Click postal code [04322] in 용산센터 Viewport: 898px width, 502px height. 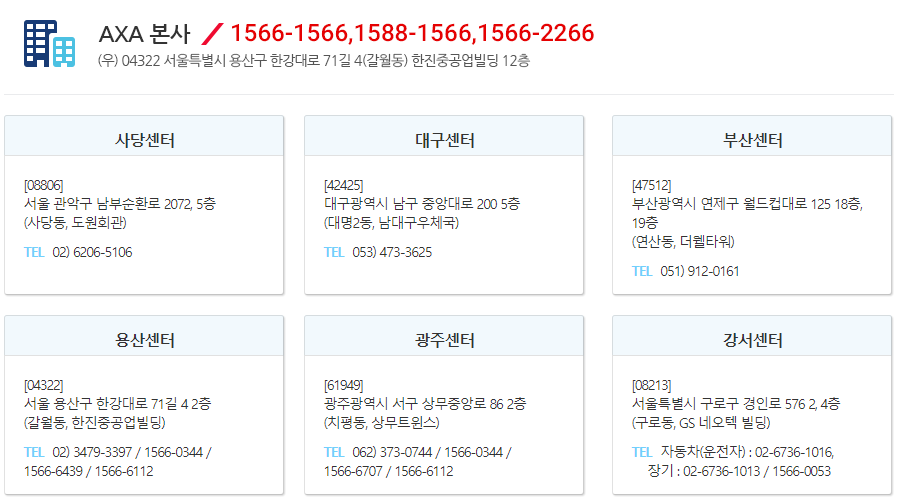[x=44, y=385]
